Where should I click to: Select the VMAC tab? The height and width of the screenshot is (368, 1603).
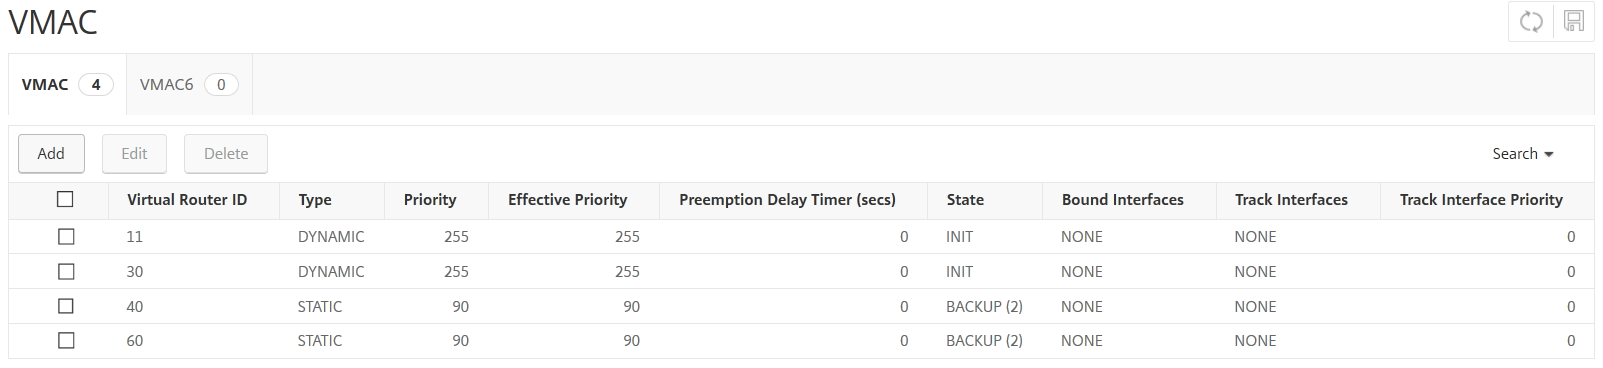67,84
